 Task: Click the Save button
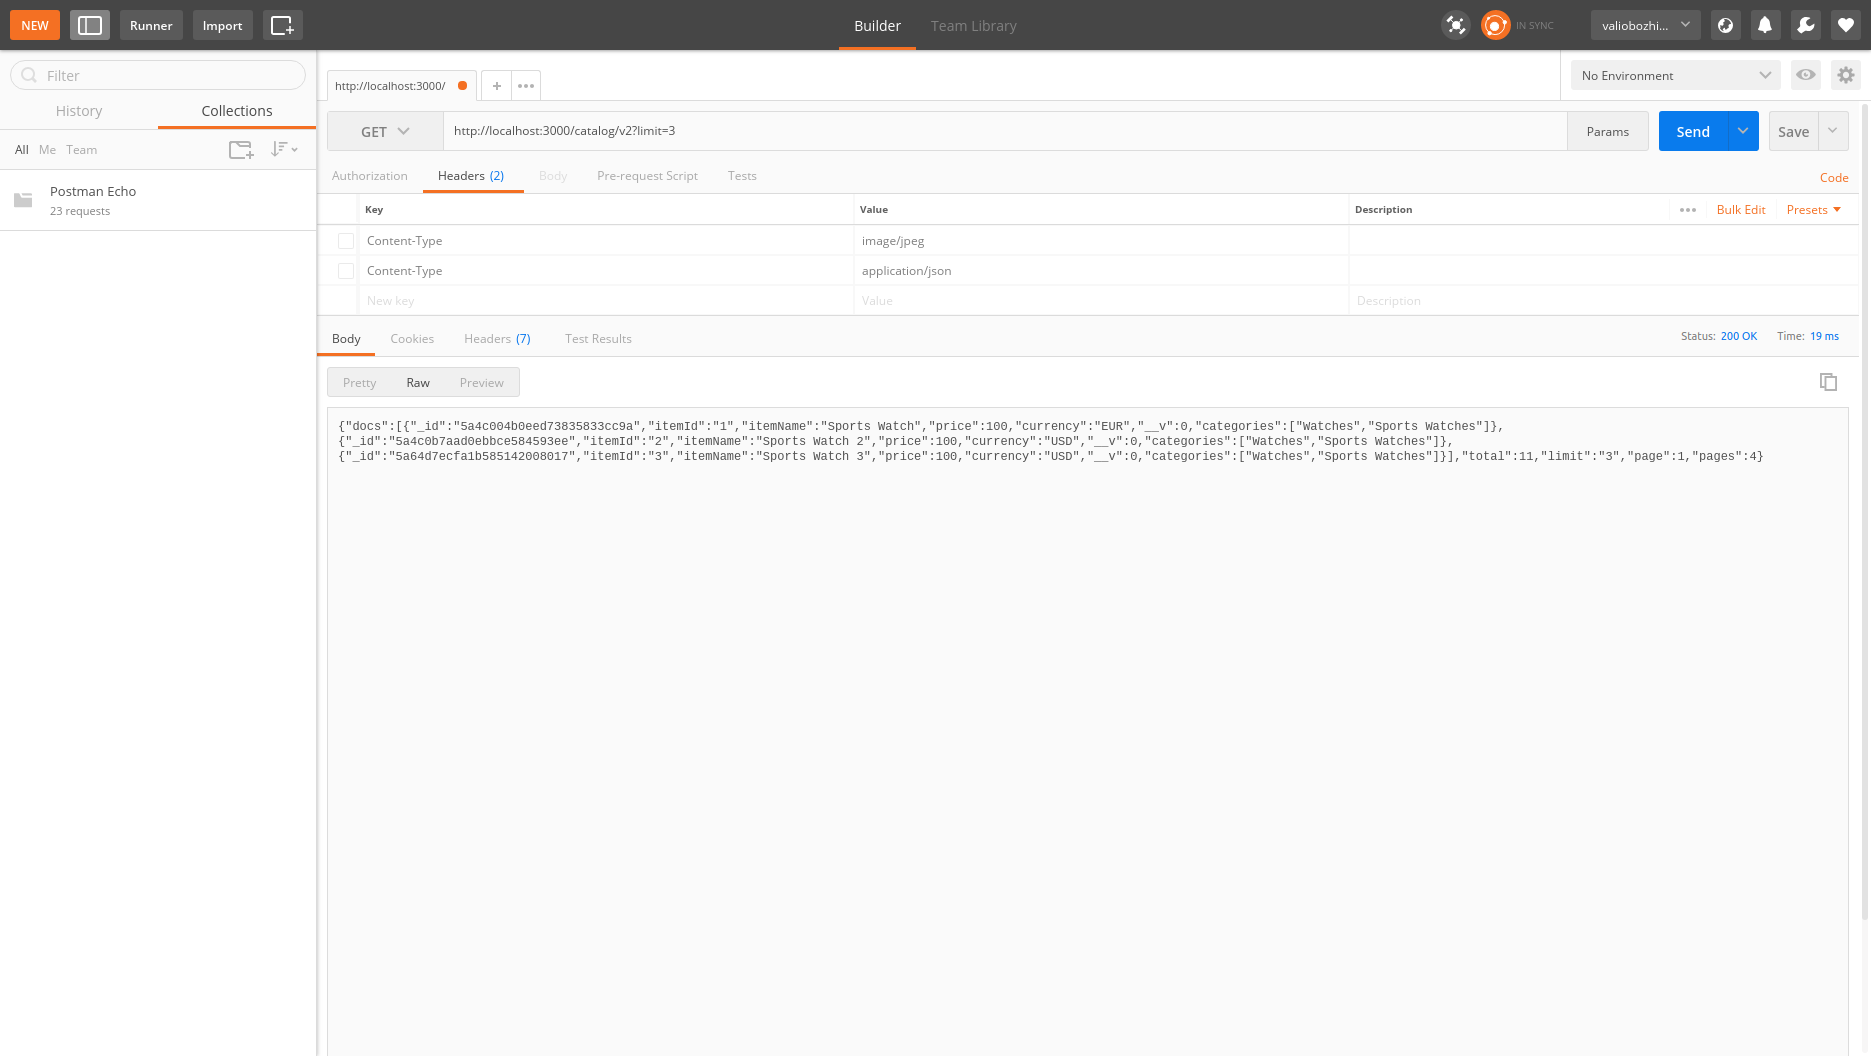1793,131
